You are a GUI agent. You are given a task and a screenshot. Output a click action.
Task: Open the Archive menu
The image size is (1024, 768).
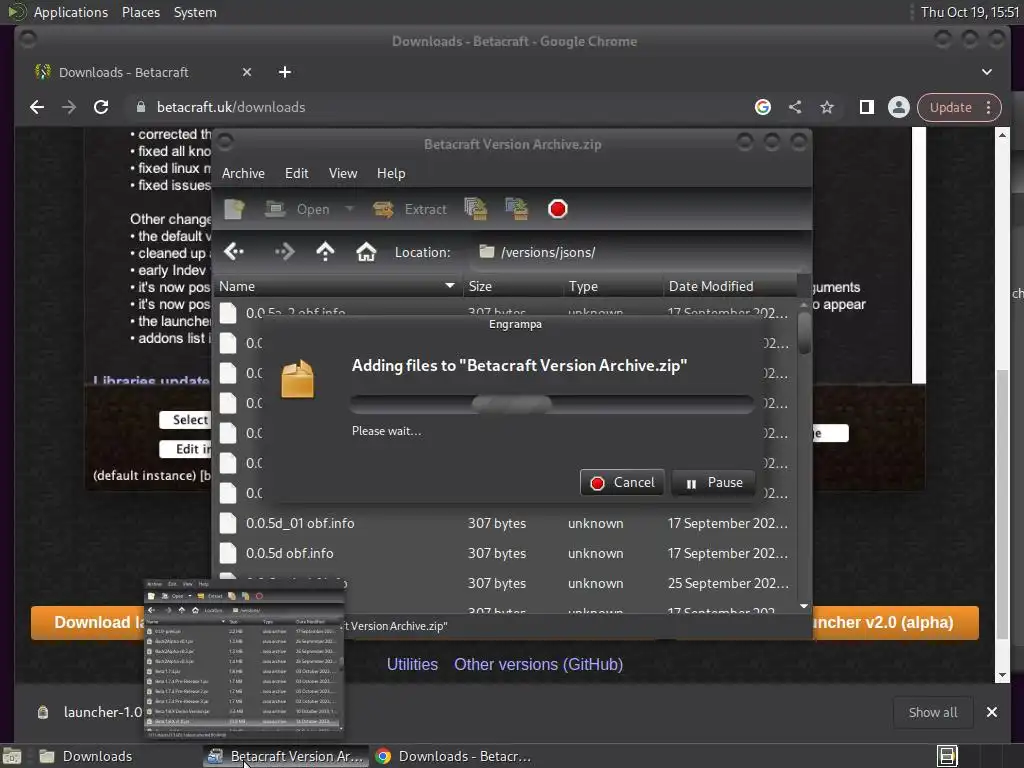[243, 173]
